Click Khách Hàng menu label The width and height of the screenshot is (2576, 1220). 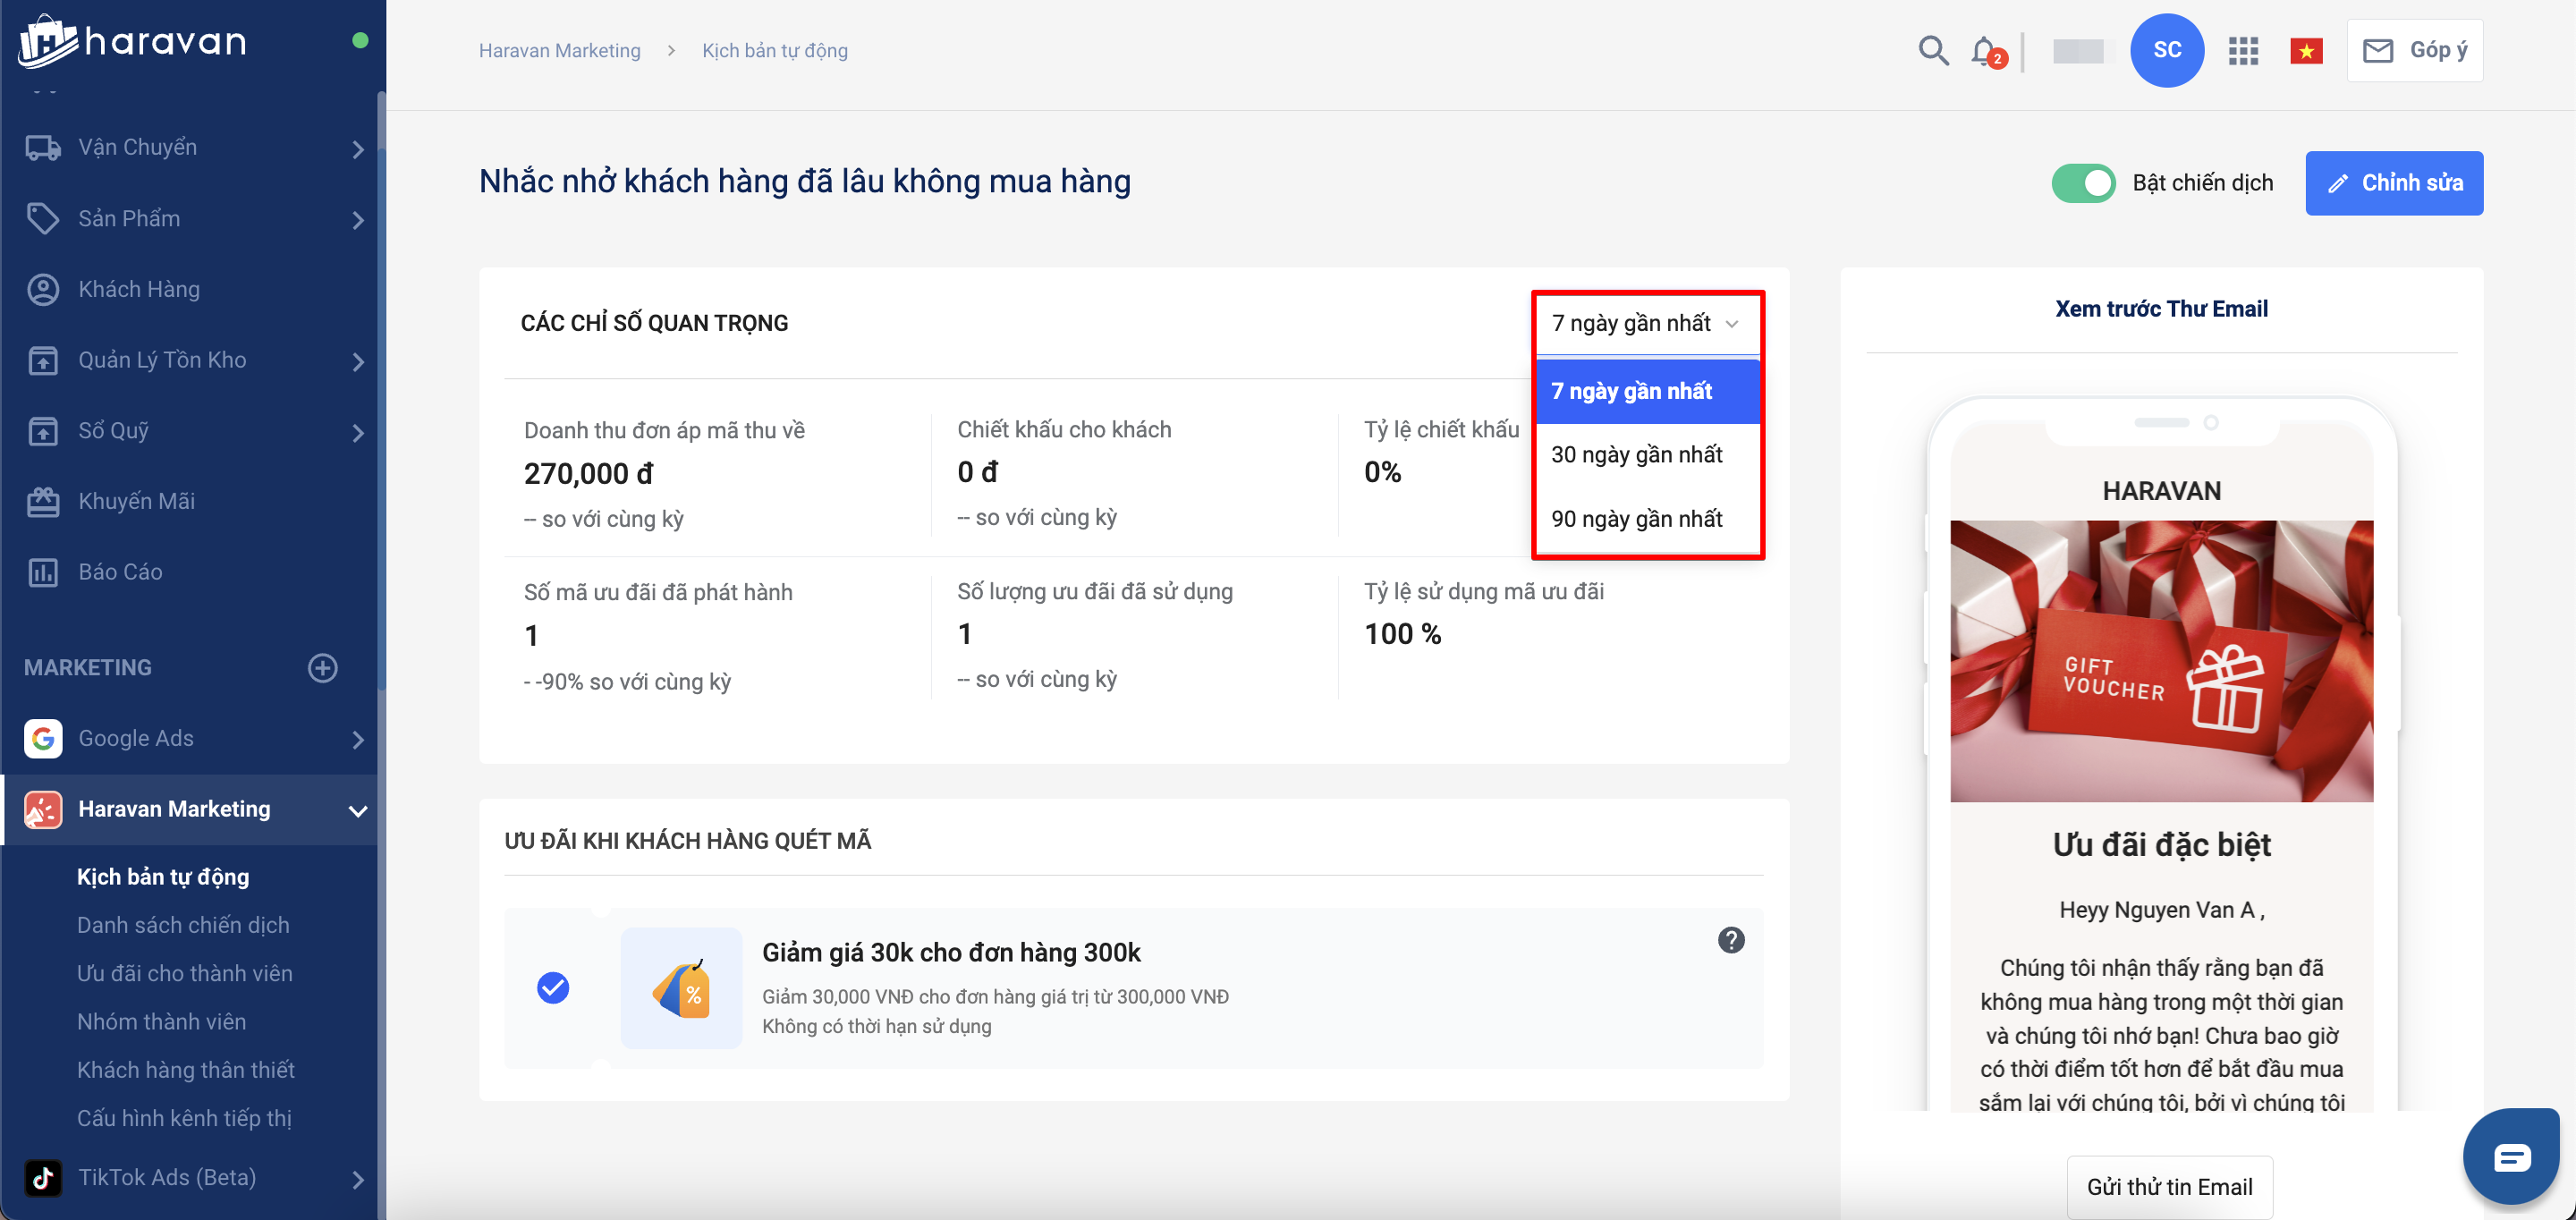point(139,290)
